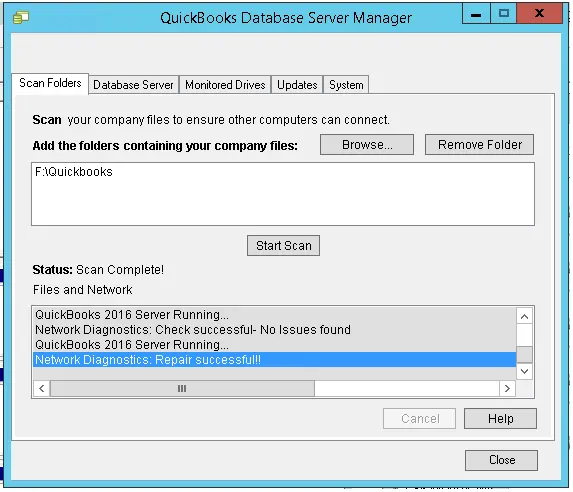Select 'Network Diagnostics: Repair successful!!' row
This screenshot has height=492, width=573.
coord(274,360)
